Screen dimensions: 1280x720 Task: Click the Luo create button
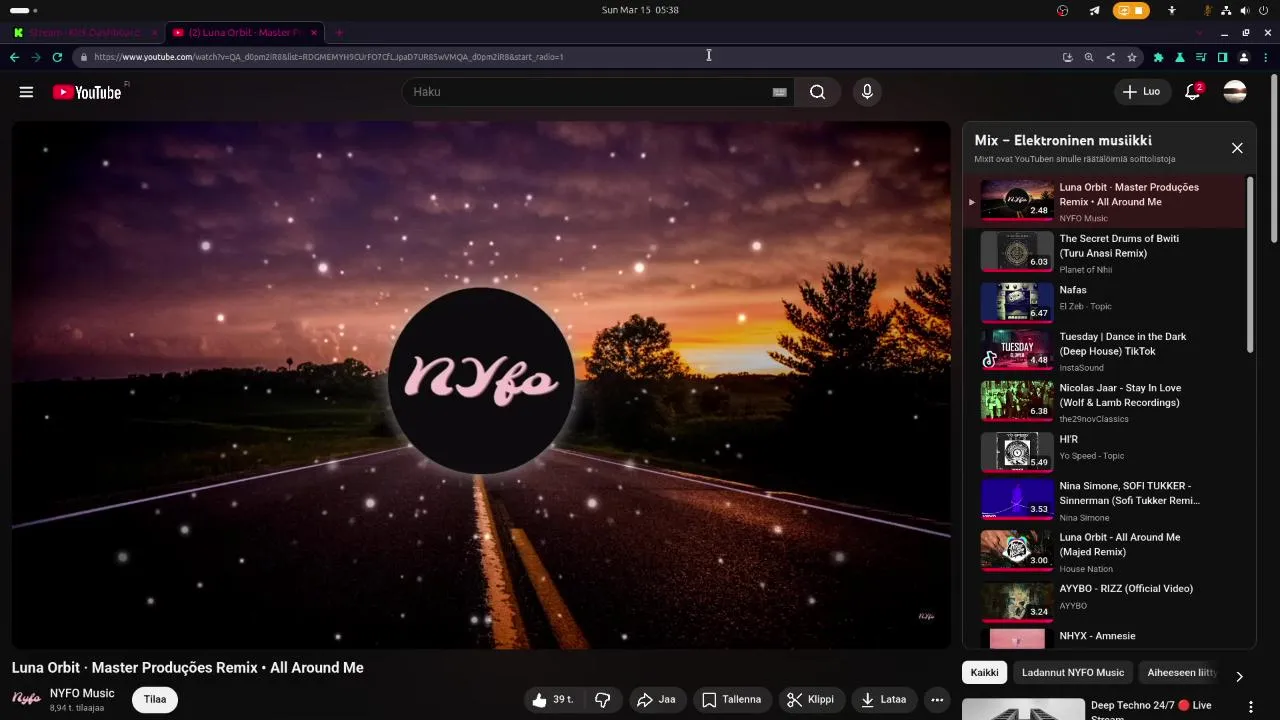coord(1141,92)
